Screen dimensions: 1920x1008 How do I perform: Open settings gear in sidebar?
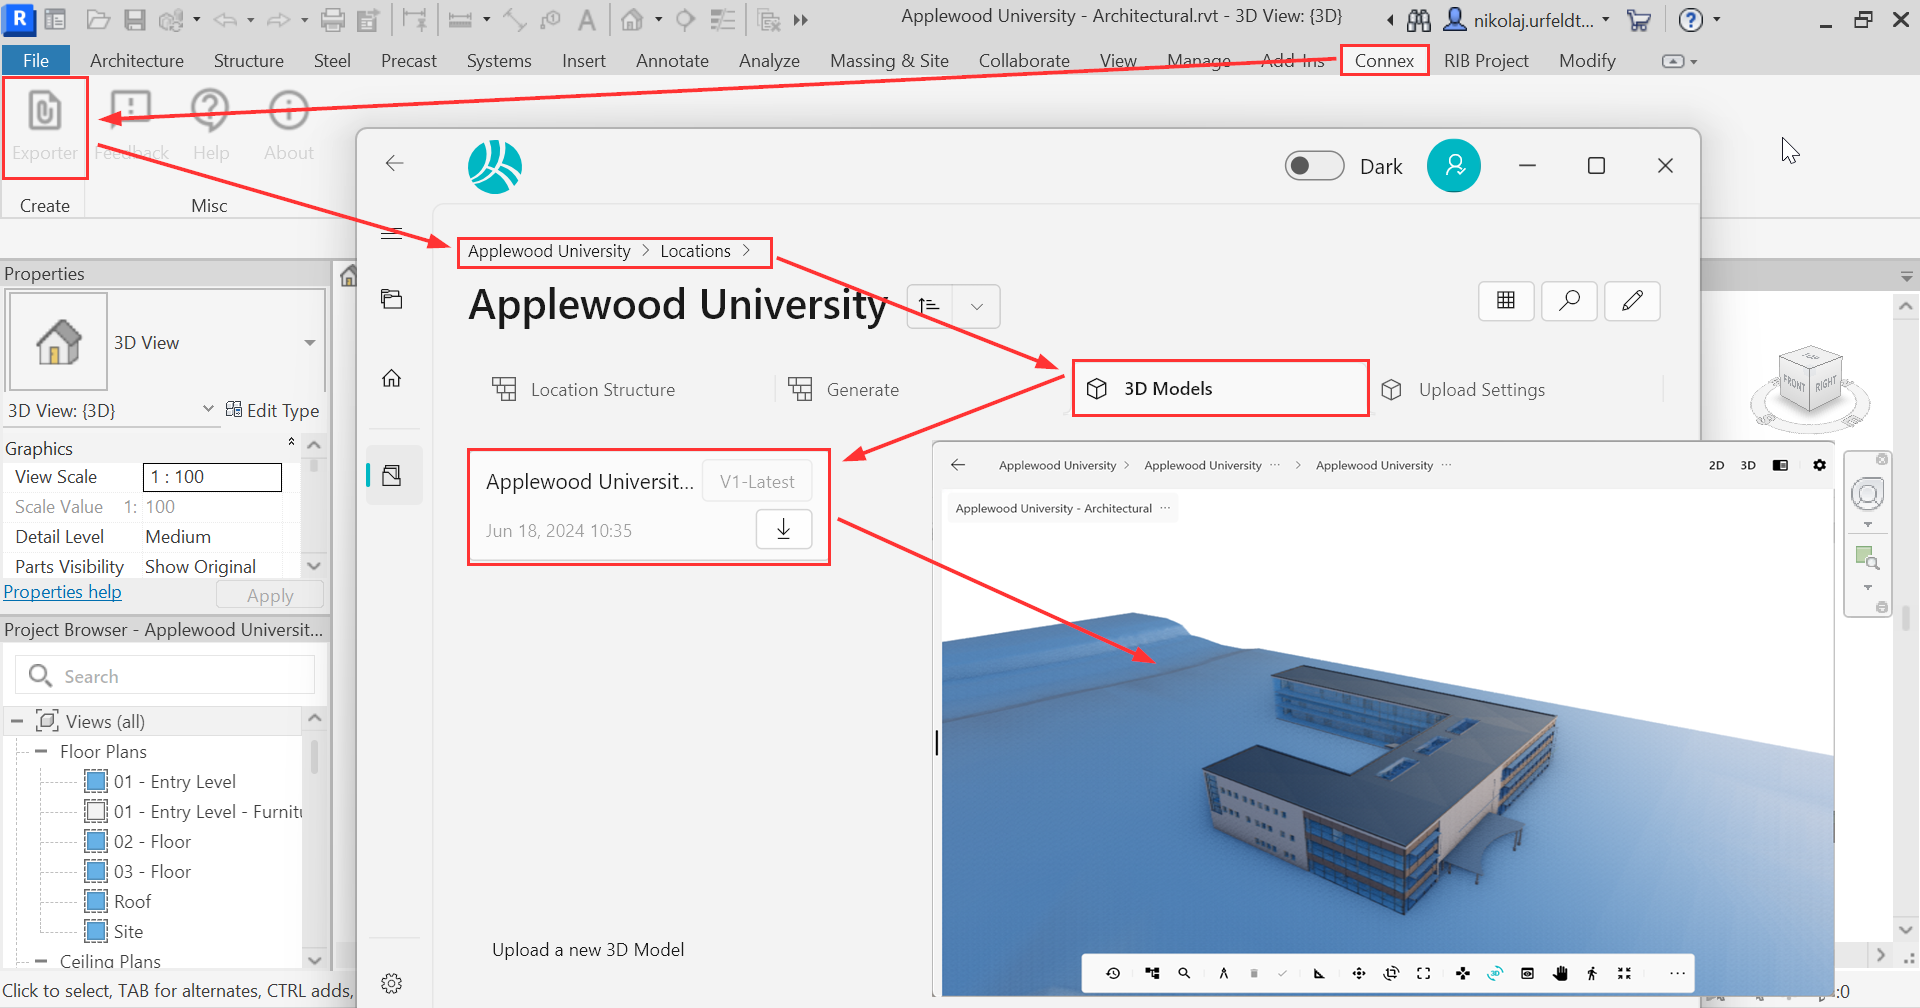[x=392, y=983]
